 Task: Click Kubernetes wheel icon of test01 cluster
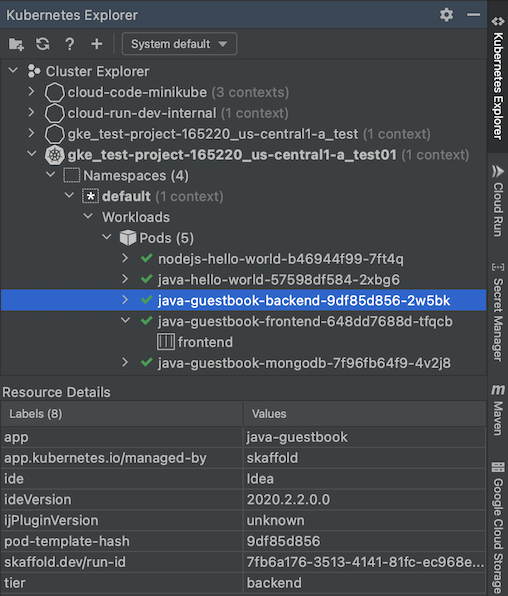point(54,155)
